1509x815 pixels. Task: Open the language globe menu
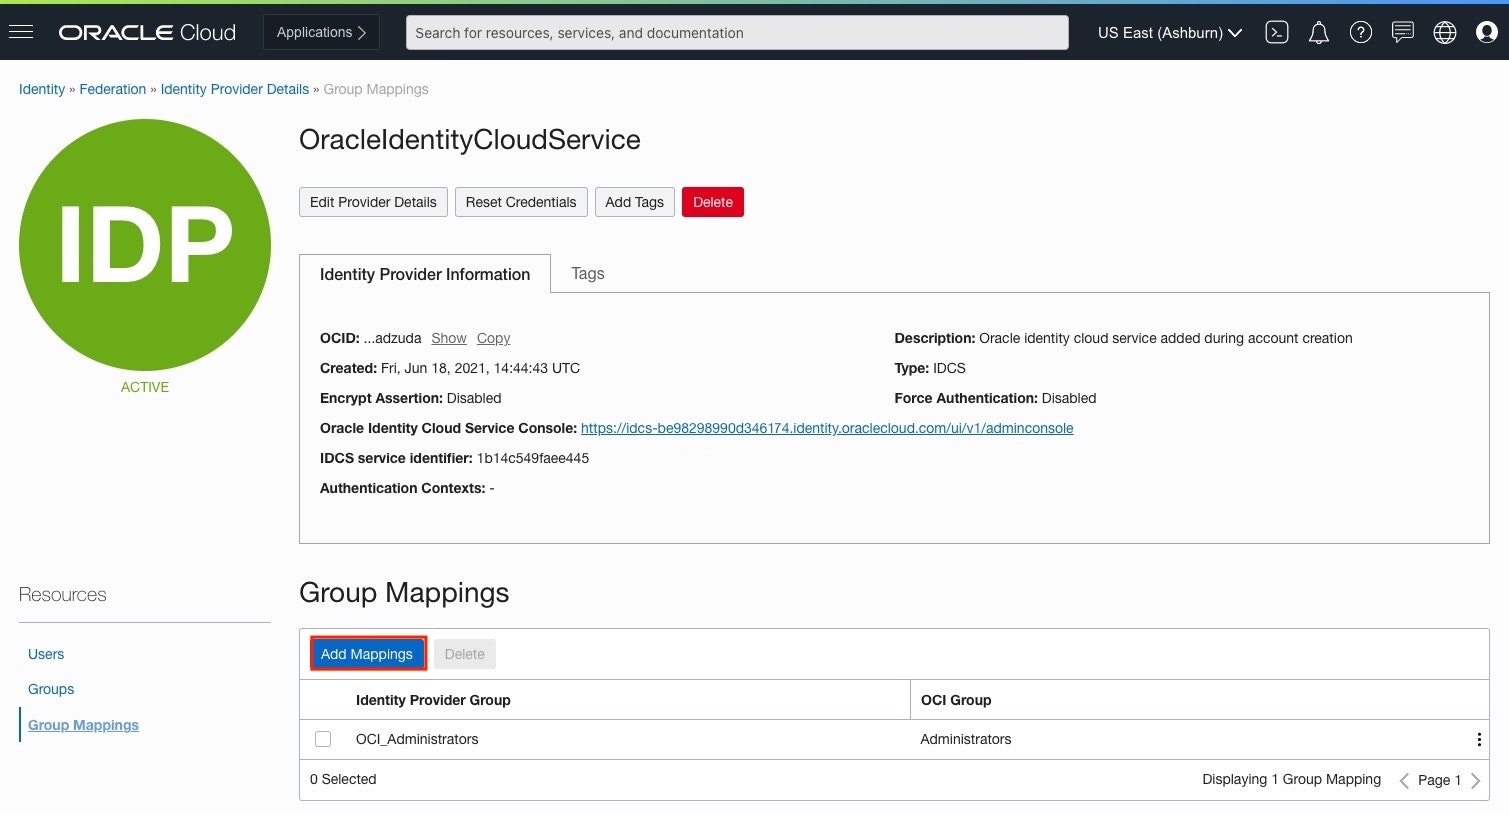(x=1445, y=32)
